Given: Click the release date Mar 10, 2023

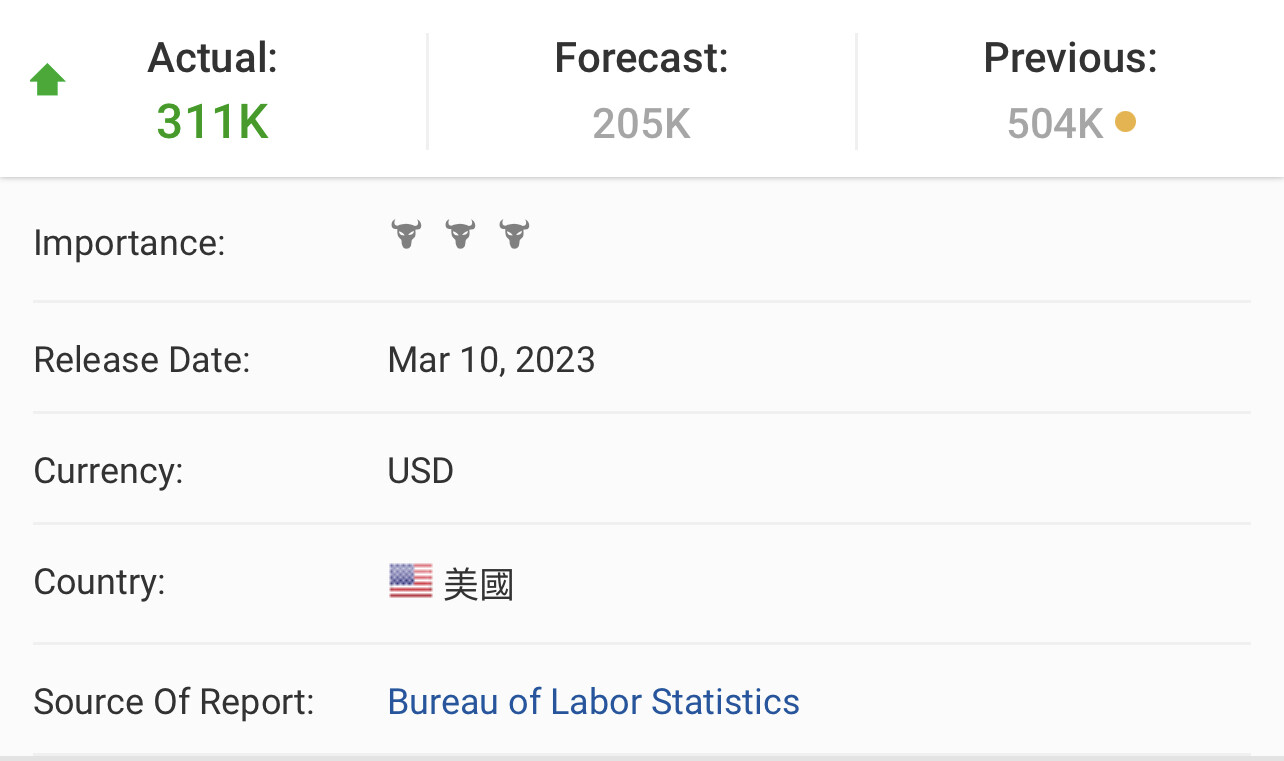Looking at the screenshot, I should 491,360.
